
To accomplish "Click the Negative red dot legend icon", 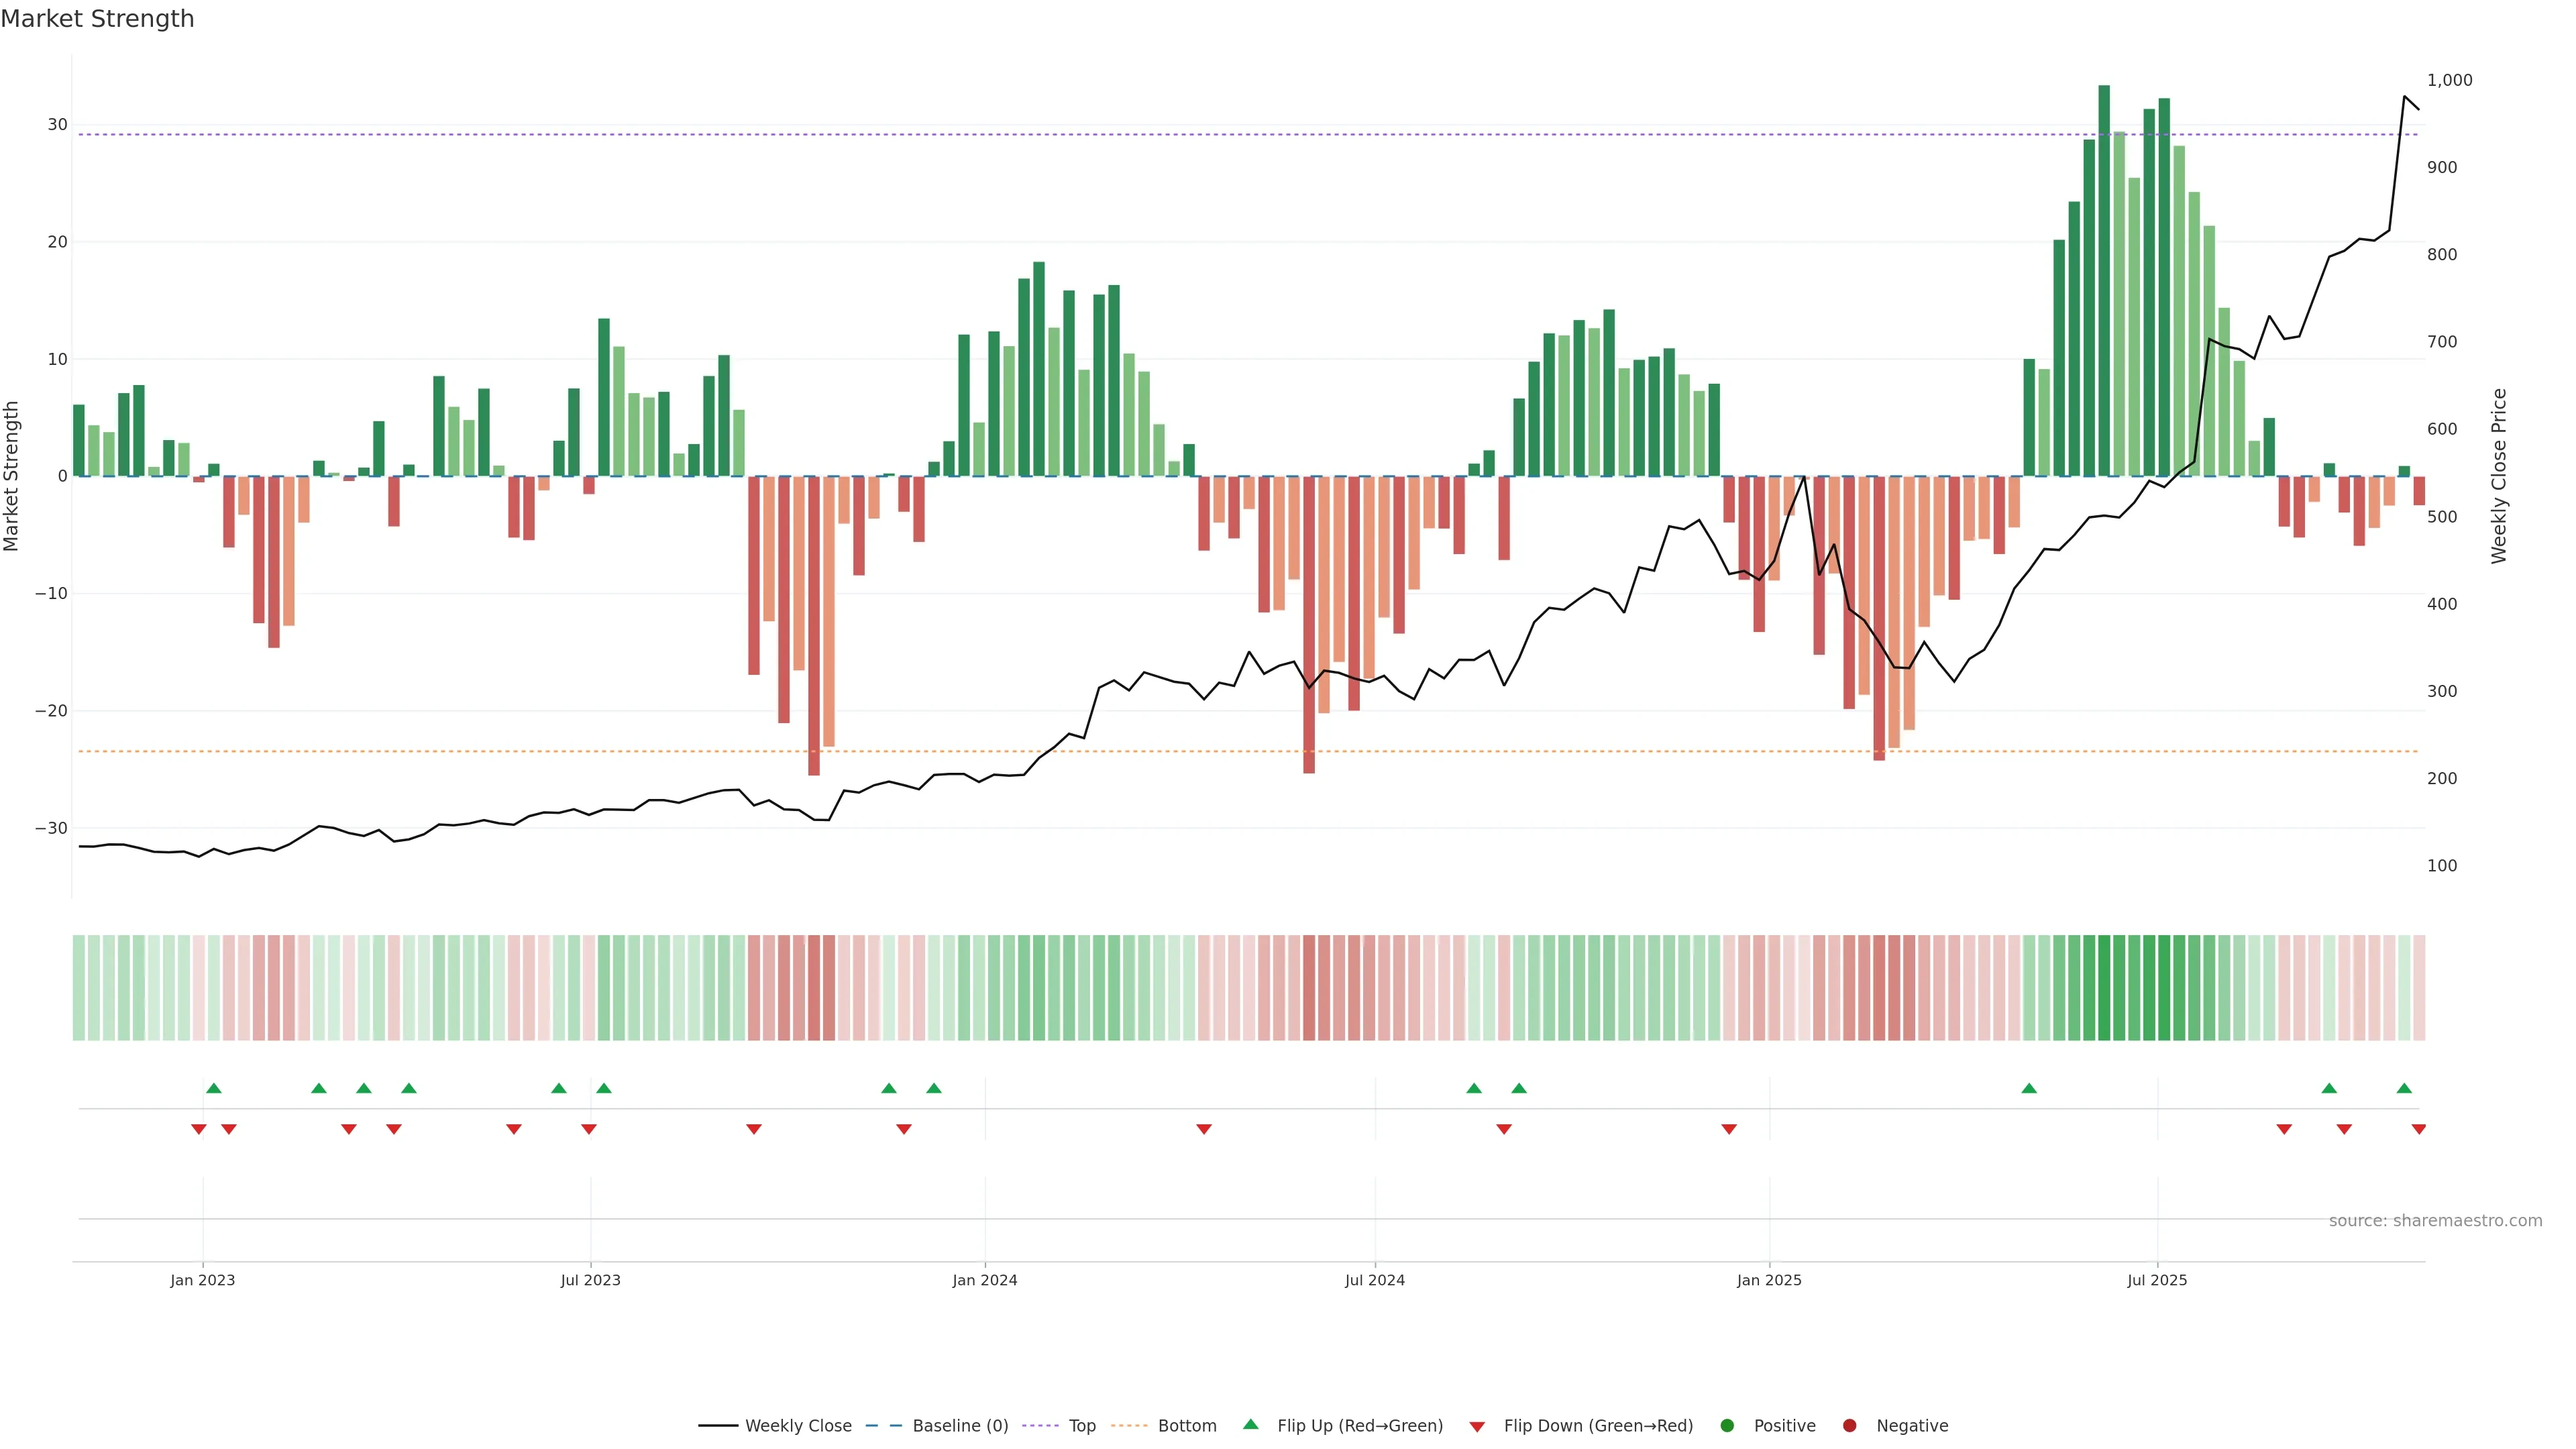I will [x=1849, y=1426].
